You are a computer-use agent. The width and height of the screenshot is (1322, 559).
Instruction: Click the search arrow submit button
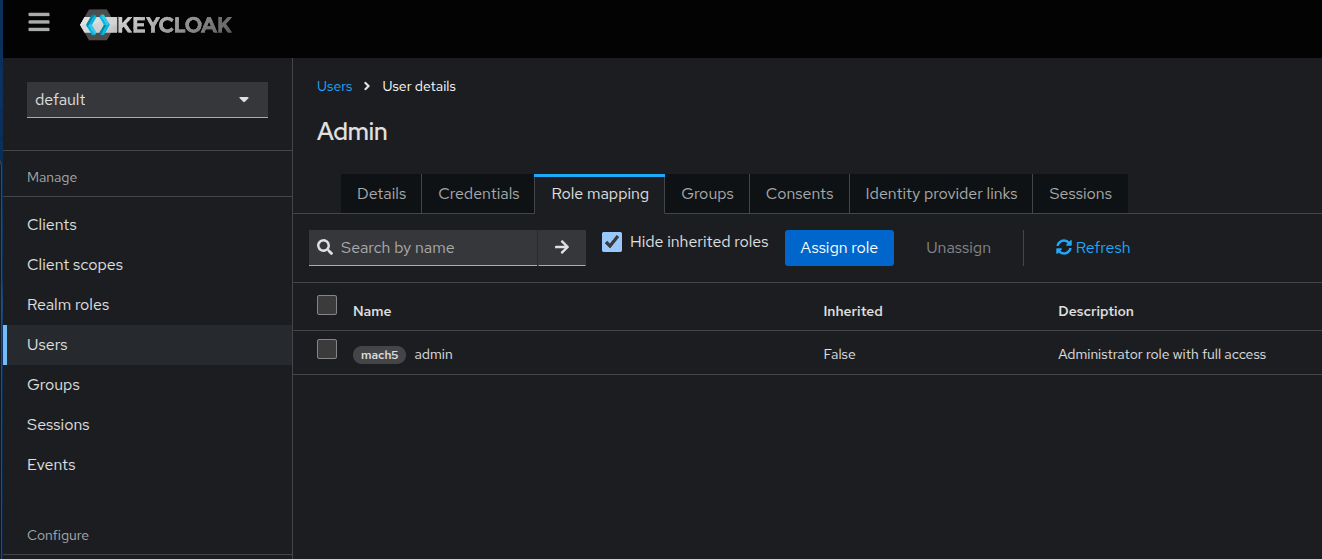[562, 247]
